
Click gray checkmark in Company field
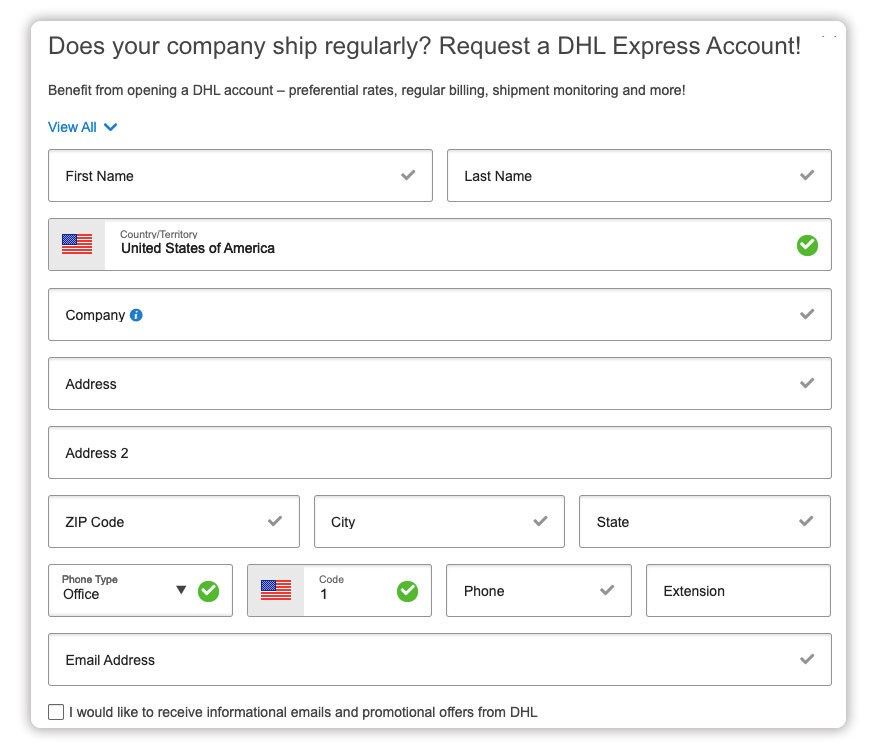[x=807, y=314]
